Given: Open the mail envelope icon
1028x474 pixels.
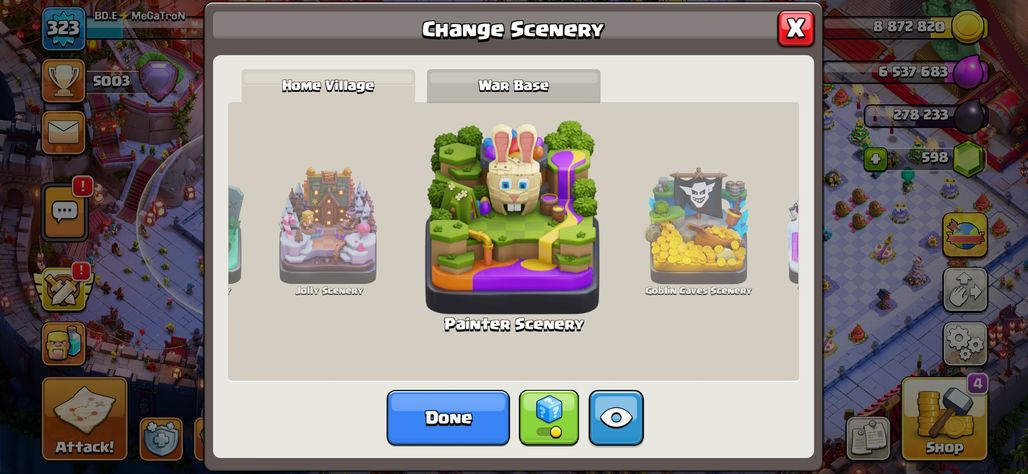Looking at the screenshot, I should click(x=64, y=132).
